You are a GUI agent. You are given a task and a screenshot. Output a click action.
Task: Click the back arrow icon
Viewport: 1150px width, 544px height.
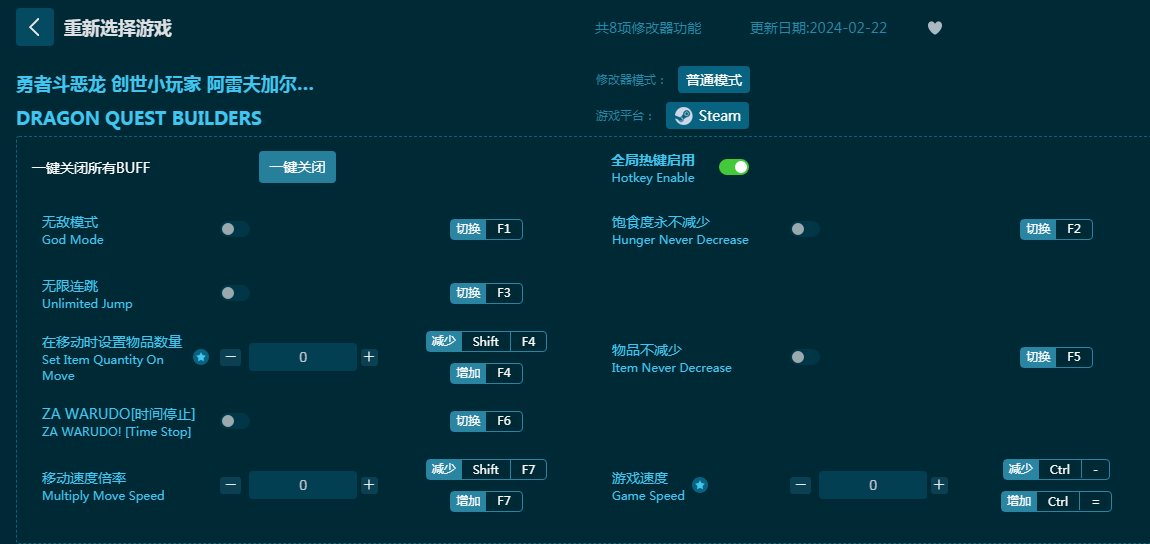pos(35,28)
